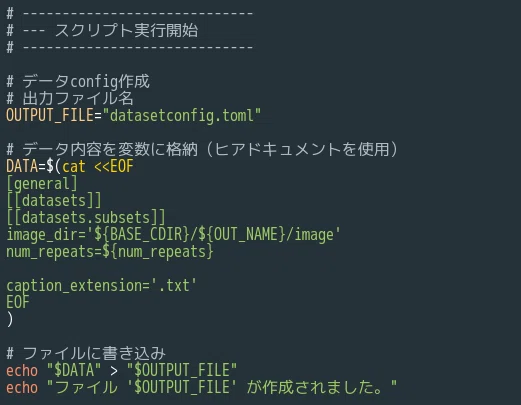This screenshot has width=521, height=405.
Task: Click the num_repeats assignment line
Action: coord(110,251)
